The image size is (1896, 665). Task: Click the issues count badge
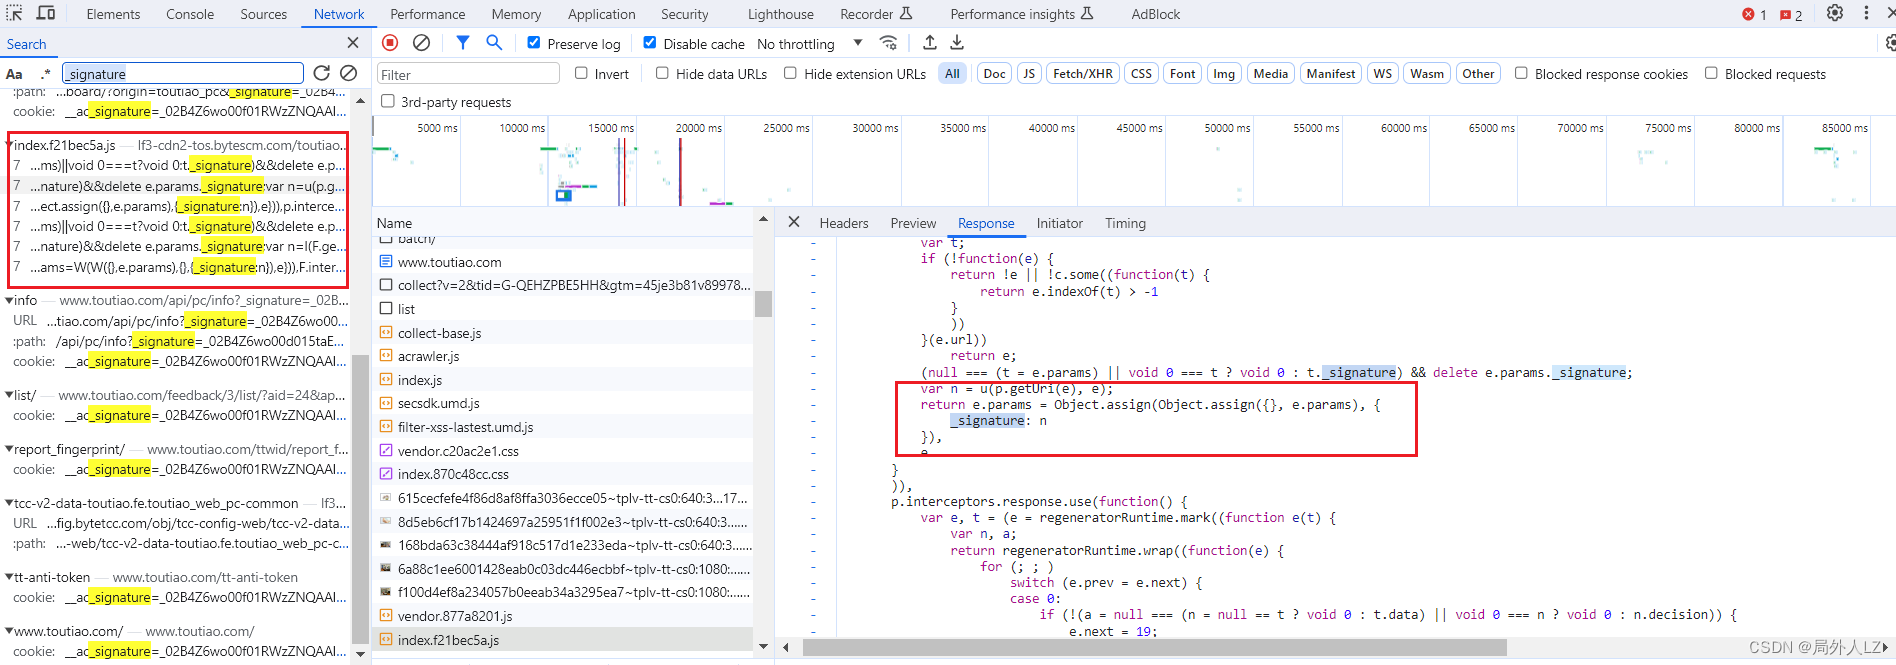pyautogui.click(x=1791, y=14)
